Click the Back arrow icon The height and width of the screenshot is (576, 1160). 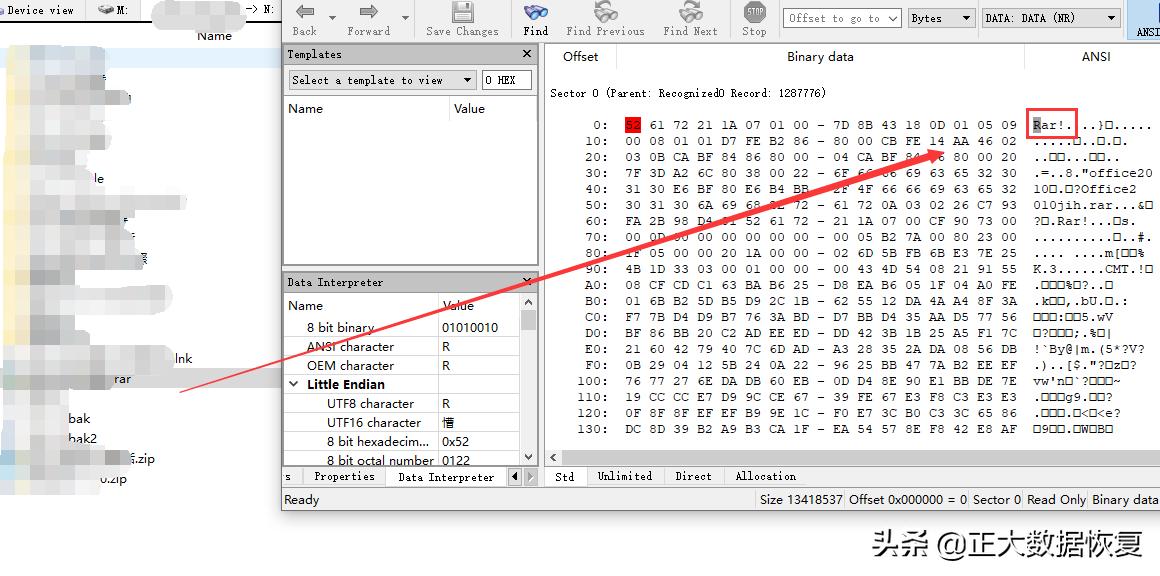(x=304, y=13)
